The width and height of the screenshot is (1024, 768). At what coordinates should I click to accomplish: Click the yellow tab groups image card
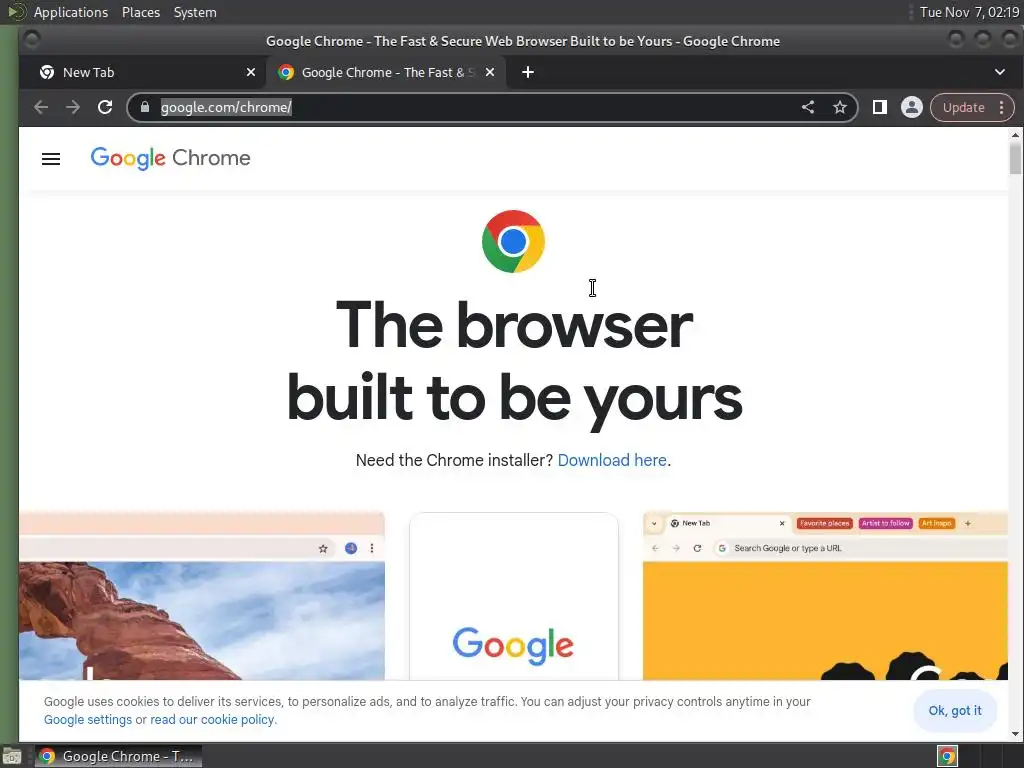[825, 596]
